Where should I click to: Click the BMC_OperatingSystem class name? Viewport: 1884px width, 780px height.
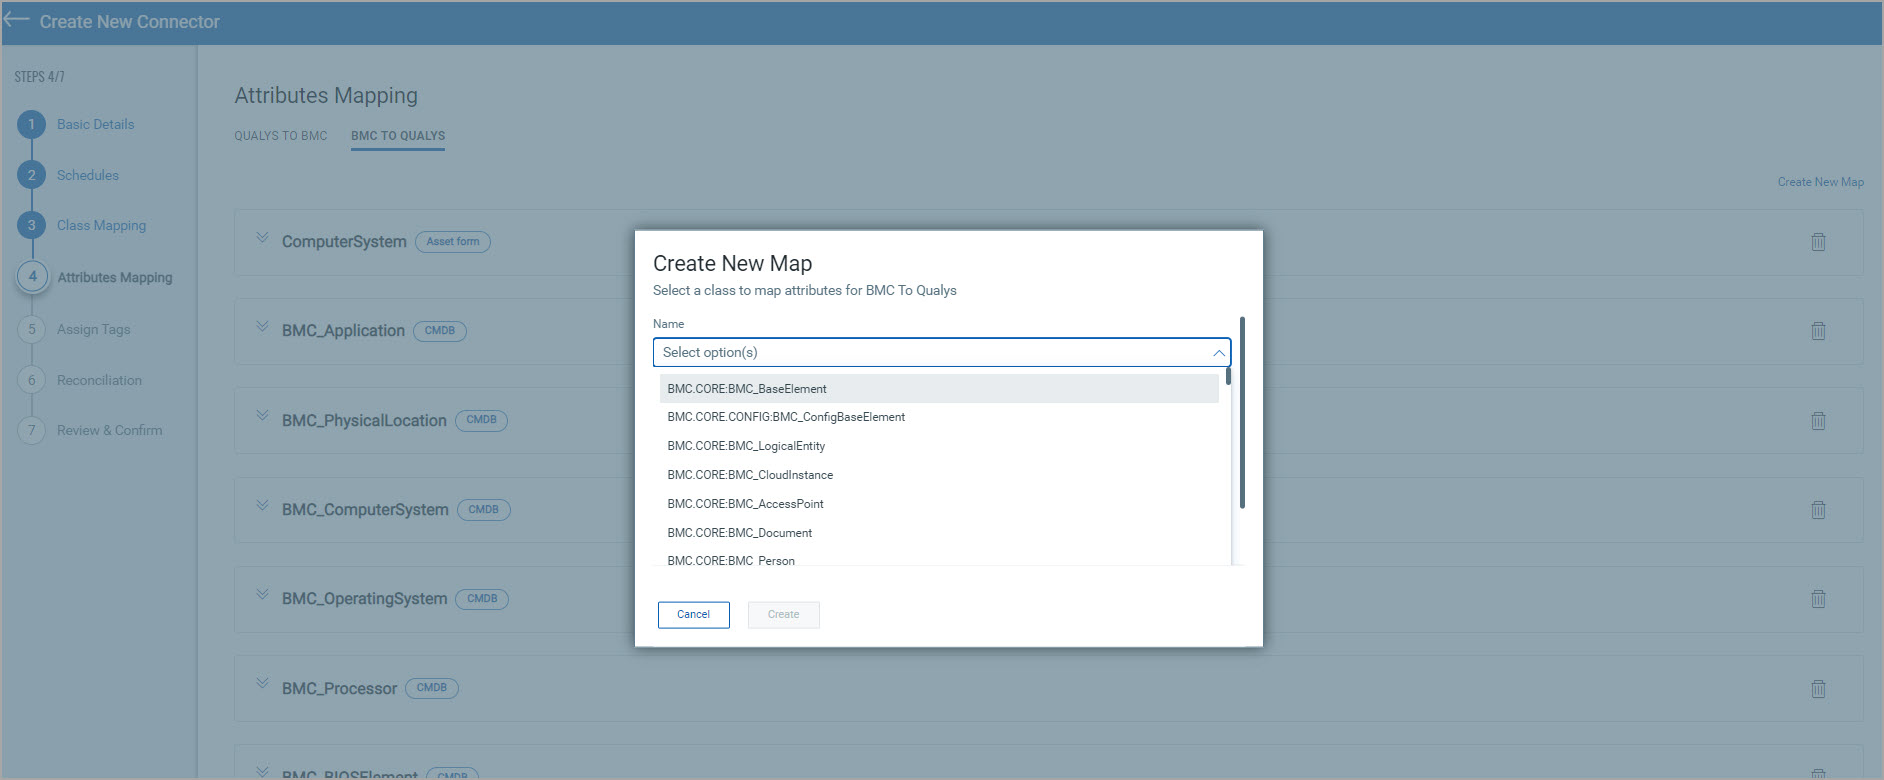[x=364, y=599]
